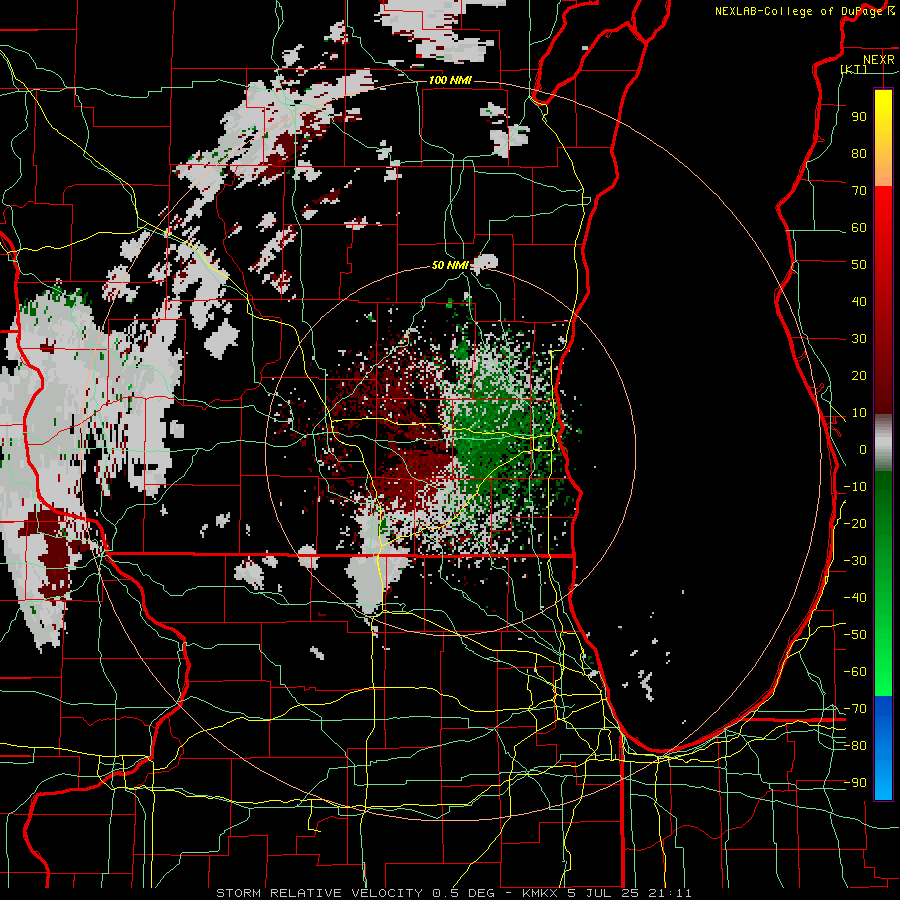
Task: Click the -80 value on velocity scale
Action: click(x=855, y=746)
